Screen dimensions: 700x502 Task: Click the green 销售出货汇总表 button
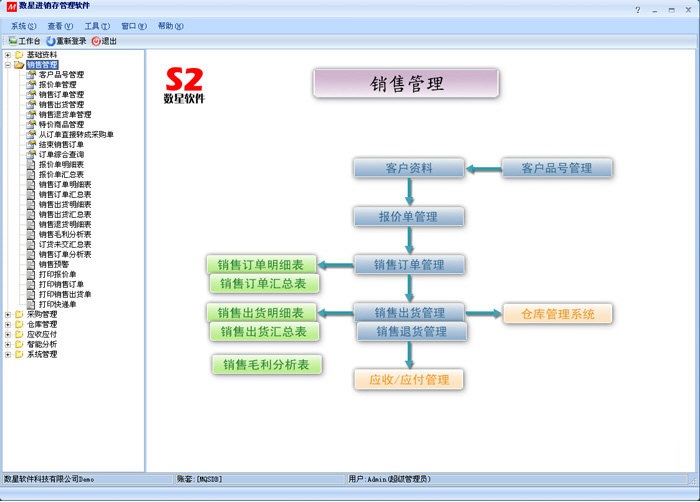[x=264, y=331]
